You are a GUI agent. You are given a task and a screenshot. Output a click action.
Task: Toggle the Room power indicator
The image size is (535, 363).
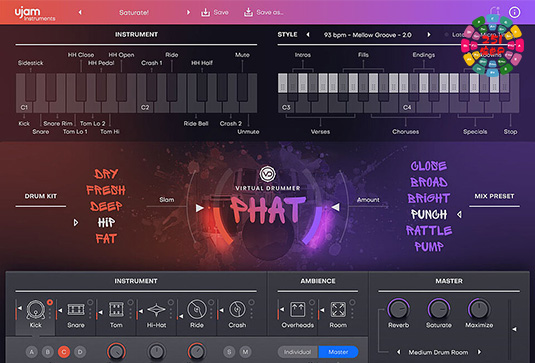[352, 302]
